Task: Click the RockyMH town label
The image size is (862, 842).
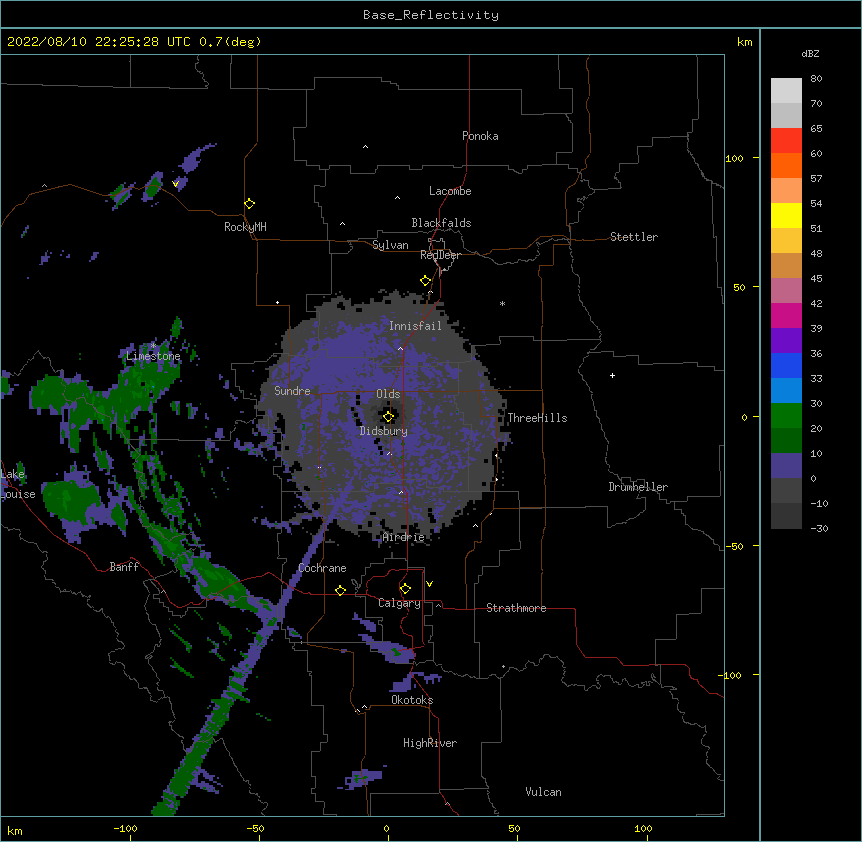Action: (x=245, y=227)
